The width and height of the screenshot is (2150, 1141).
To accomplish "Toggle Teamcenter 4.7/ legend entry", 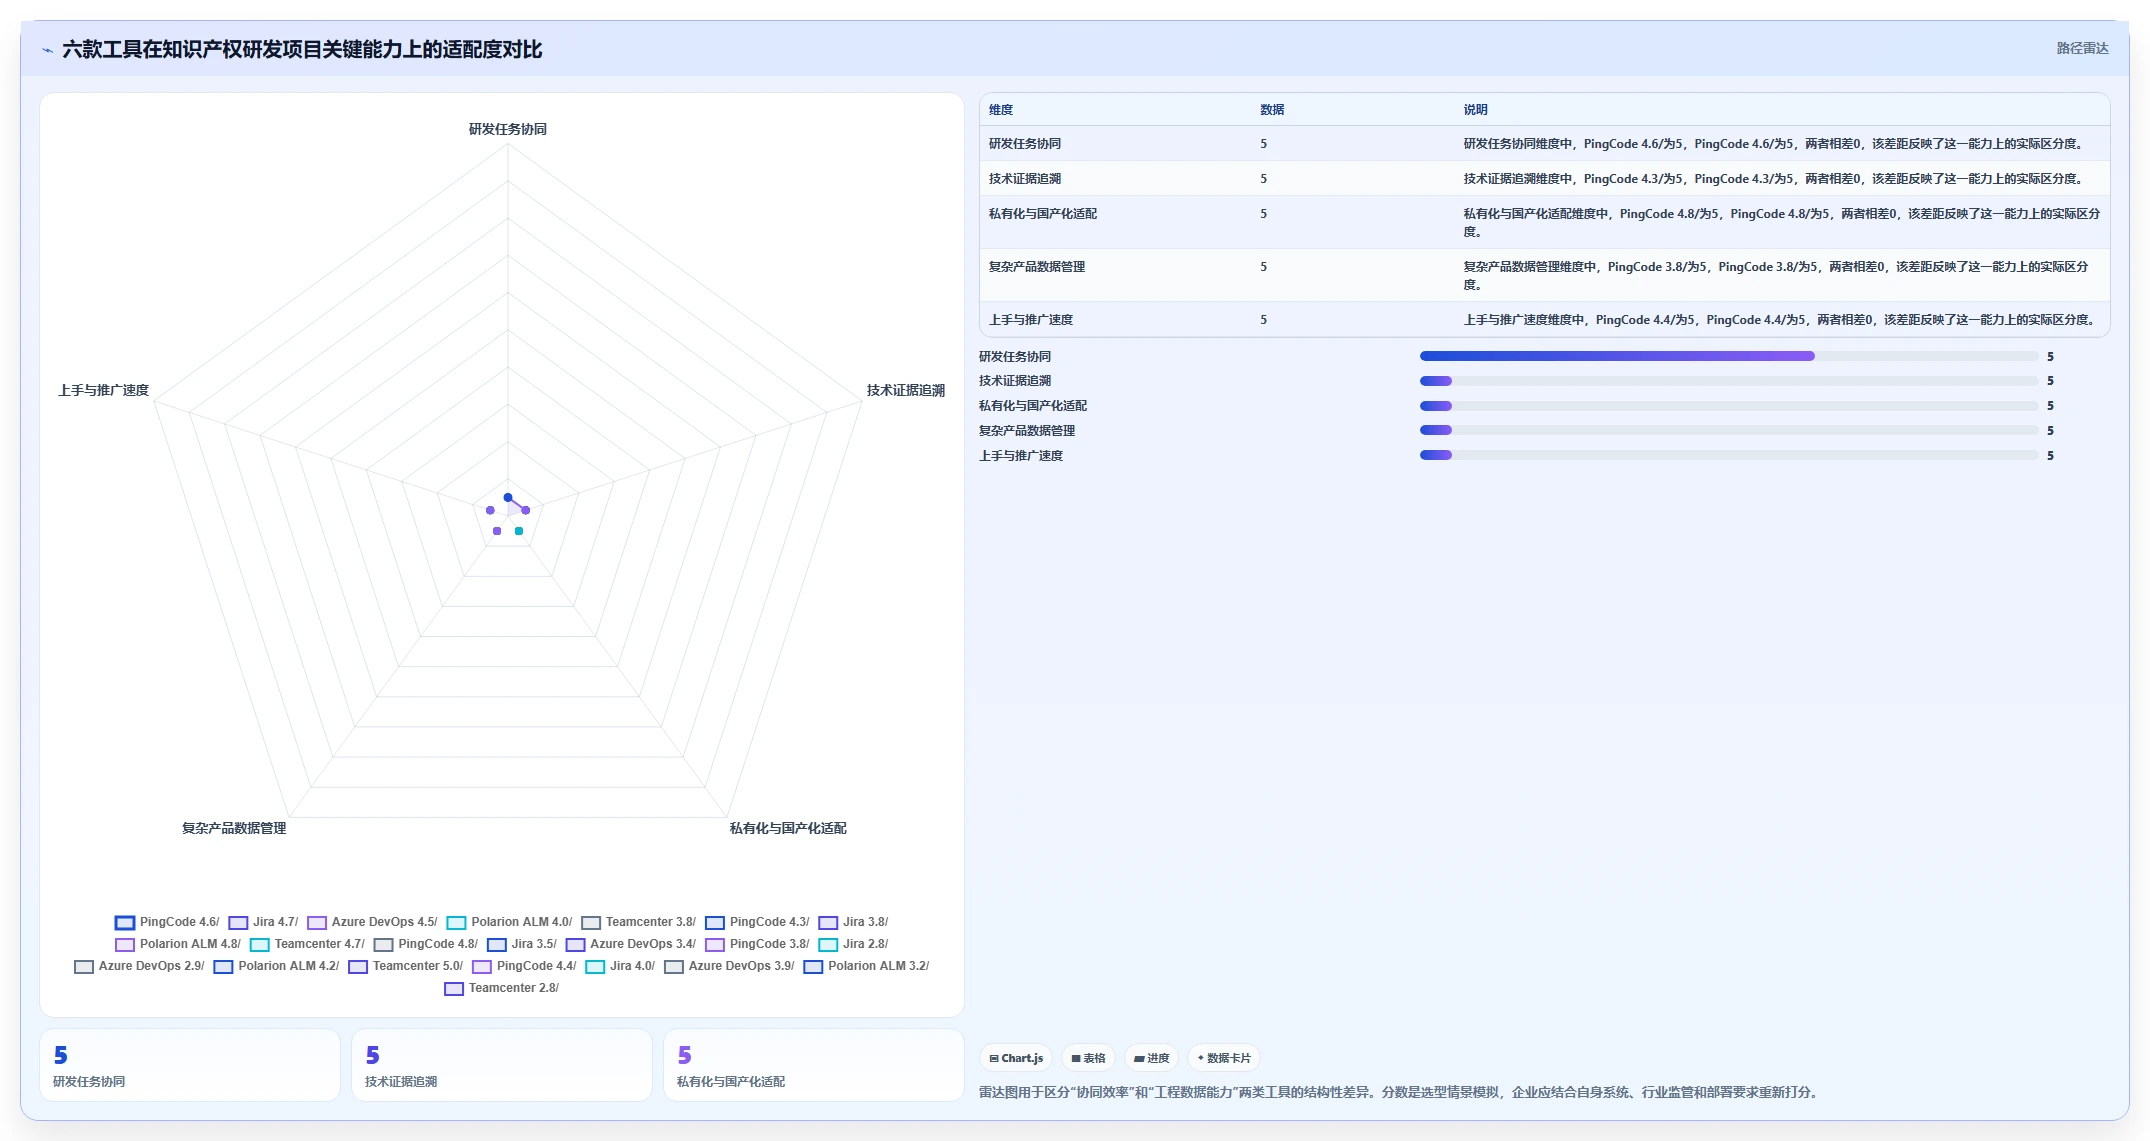I will (307, 944).
